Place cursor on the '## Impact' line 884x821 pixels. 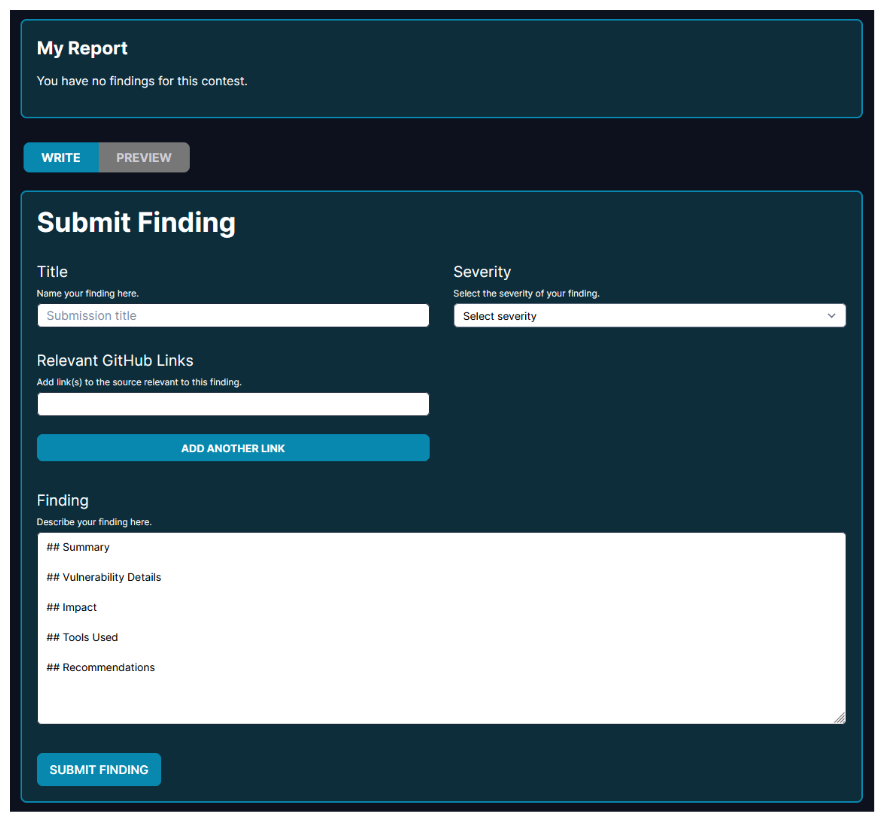pos(72,607)
